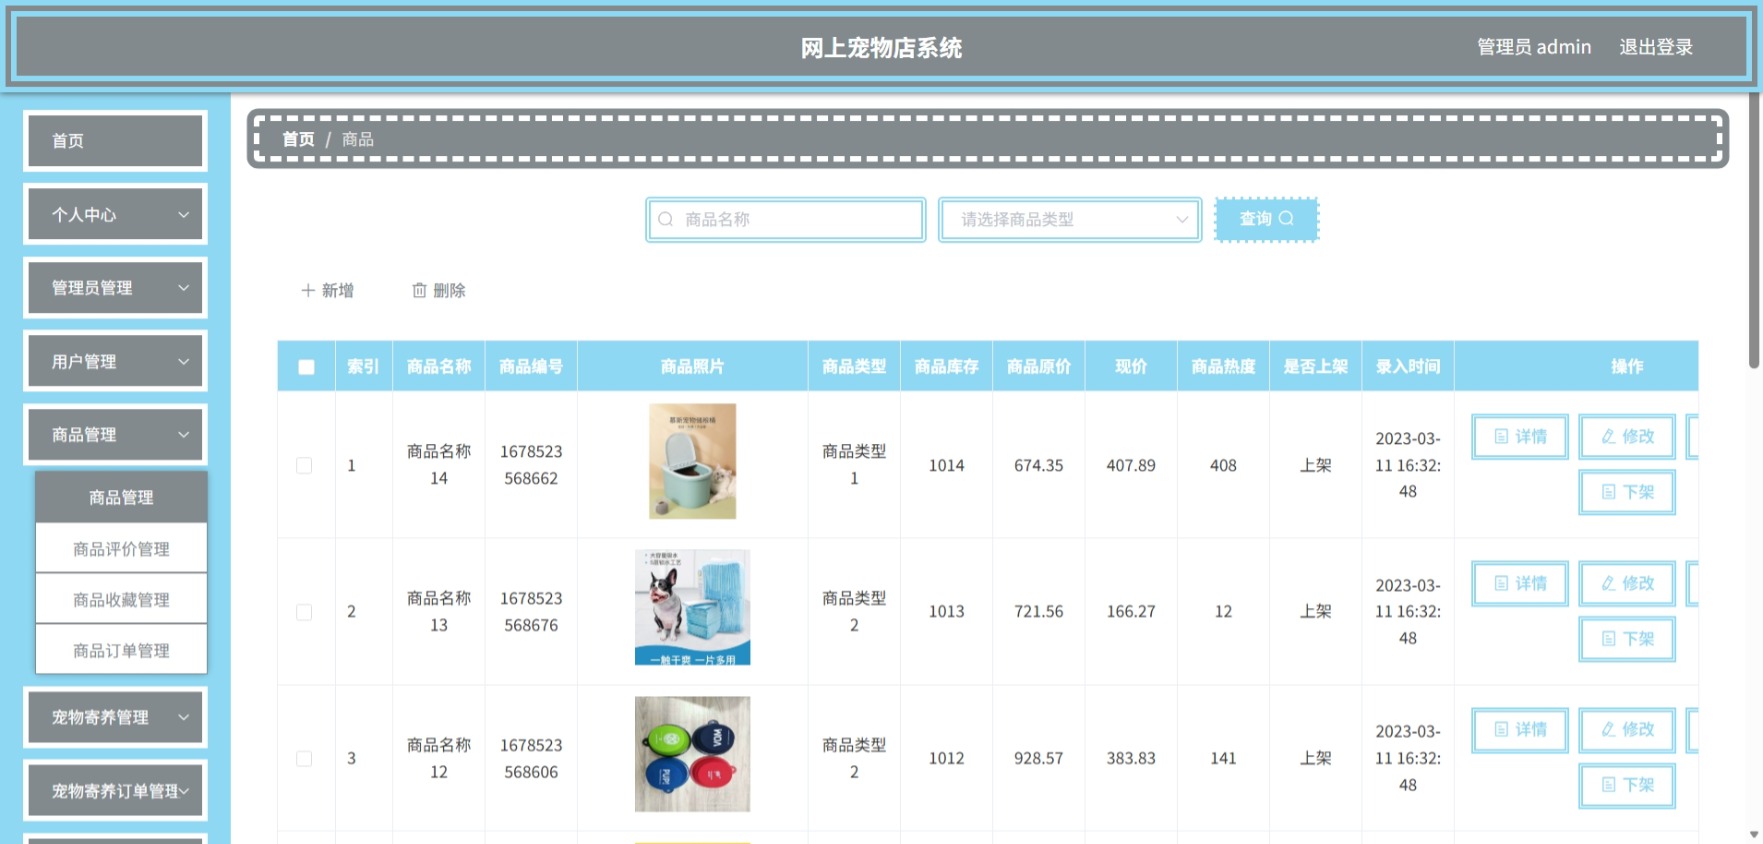
Task: Open 商品订单管理 submenu item
Action: (121, 650)
